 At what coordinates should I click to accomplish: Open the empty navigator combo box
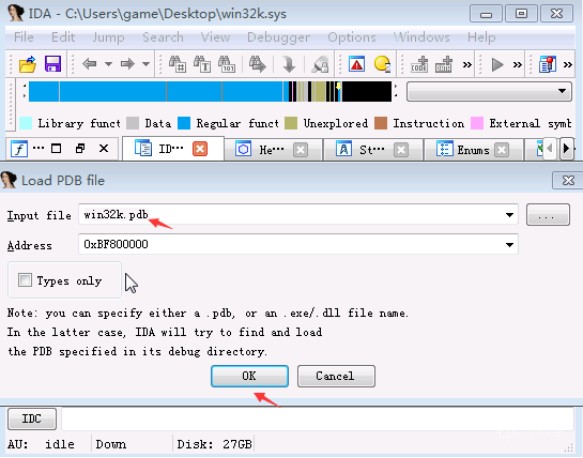[x=489, y=91]
